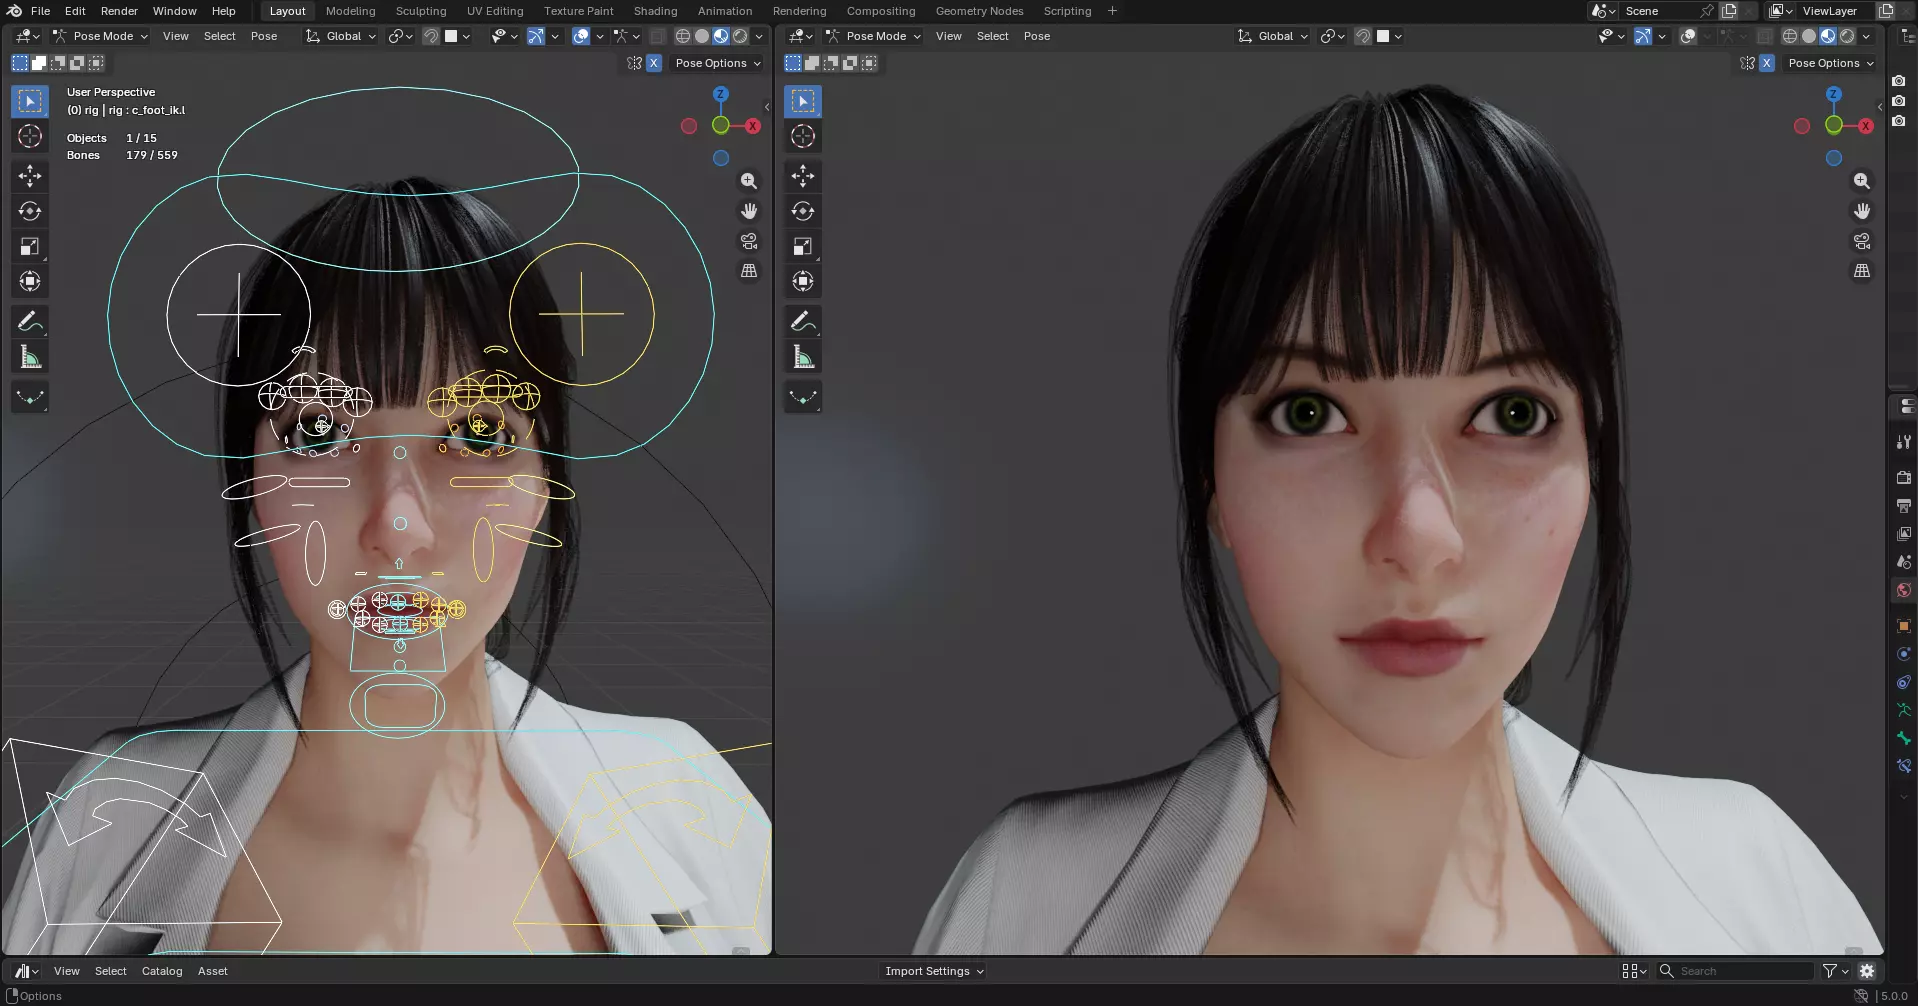Enable rendered shading in left viewport

(740, 36)
